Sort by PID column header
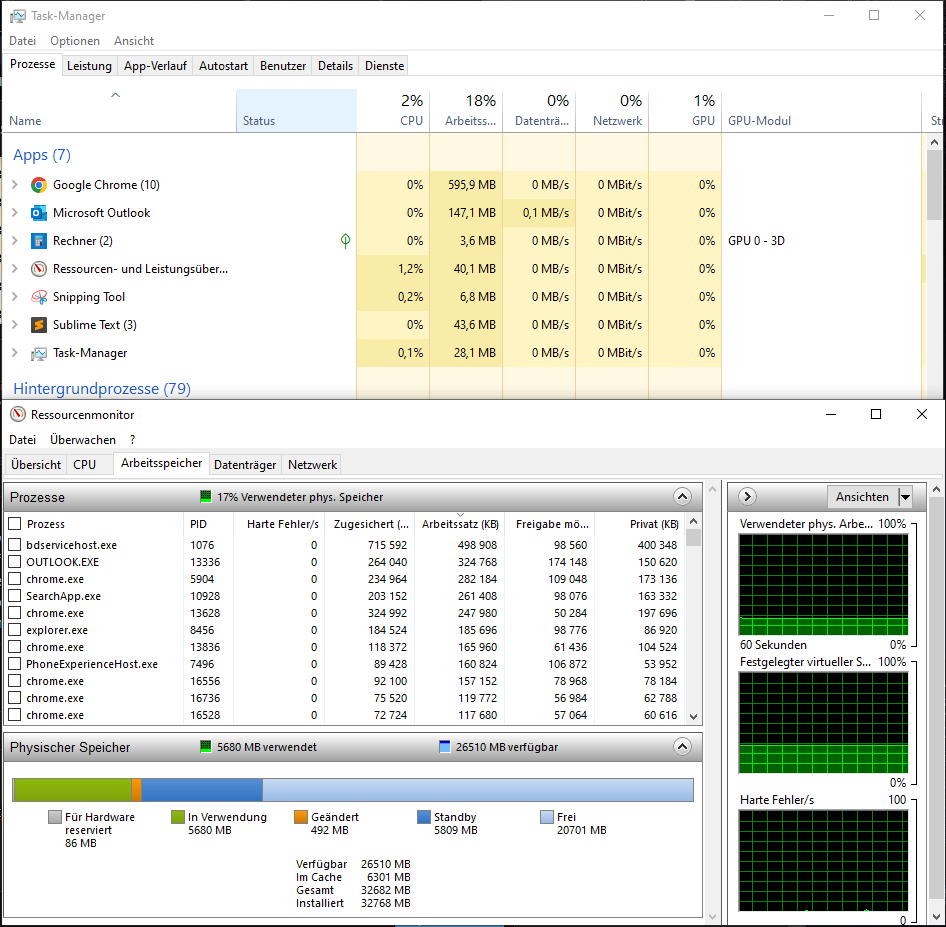Image resolution: width=946 pixels, height=927 pixels. click(208, 524)
